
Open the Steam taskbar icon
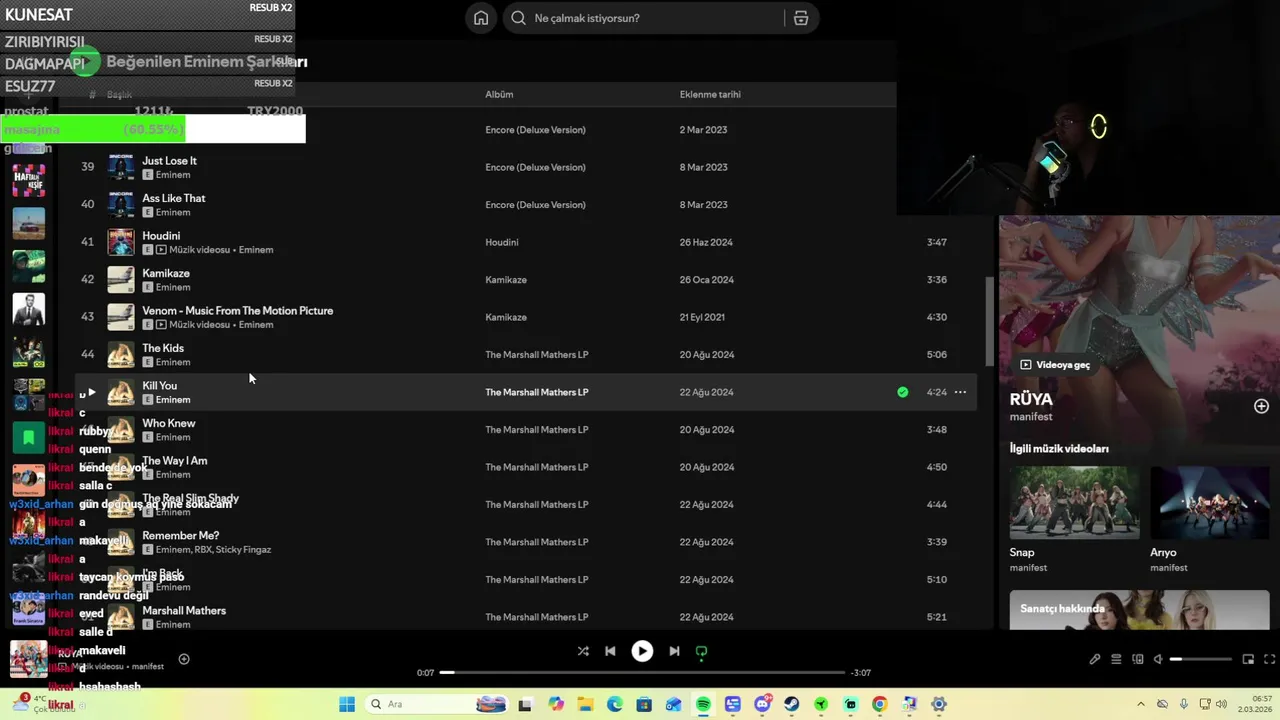coord(791,704)
